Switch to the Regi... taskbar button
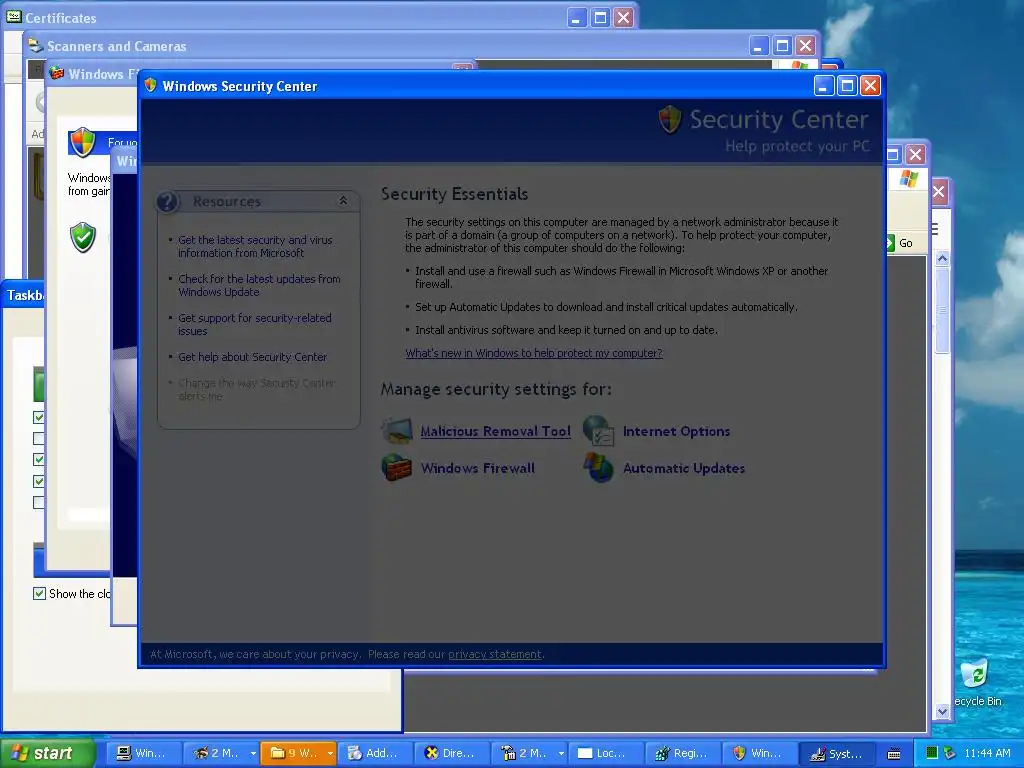 pos(682,753)
